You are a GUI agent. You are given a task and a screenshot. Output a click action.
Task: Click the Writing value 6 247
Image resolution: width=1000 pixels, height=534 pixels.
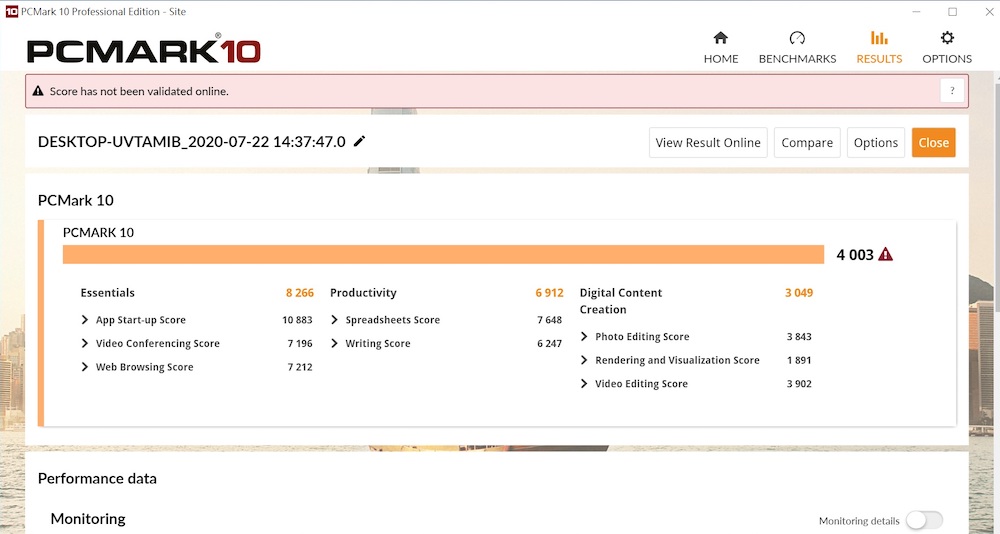(549, 343)
